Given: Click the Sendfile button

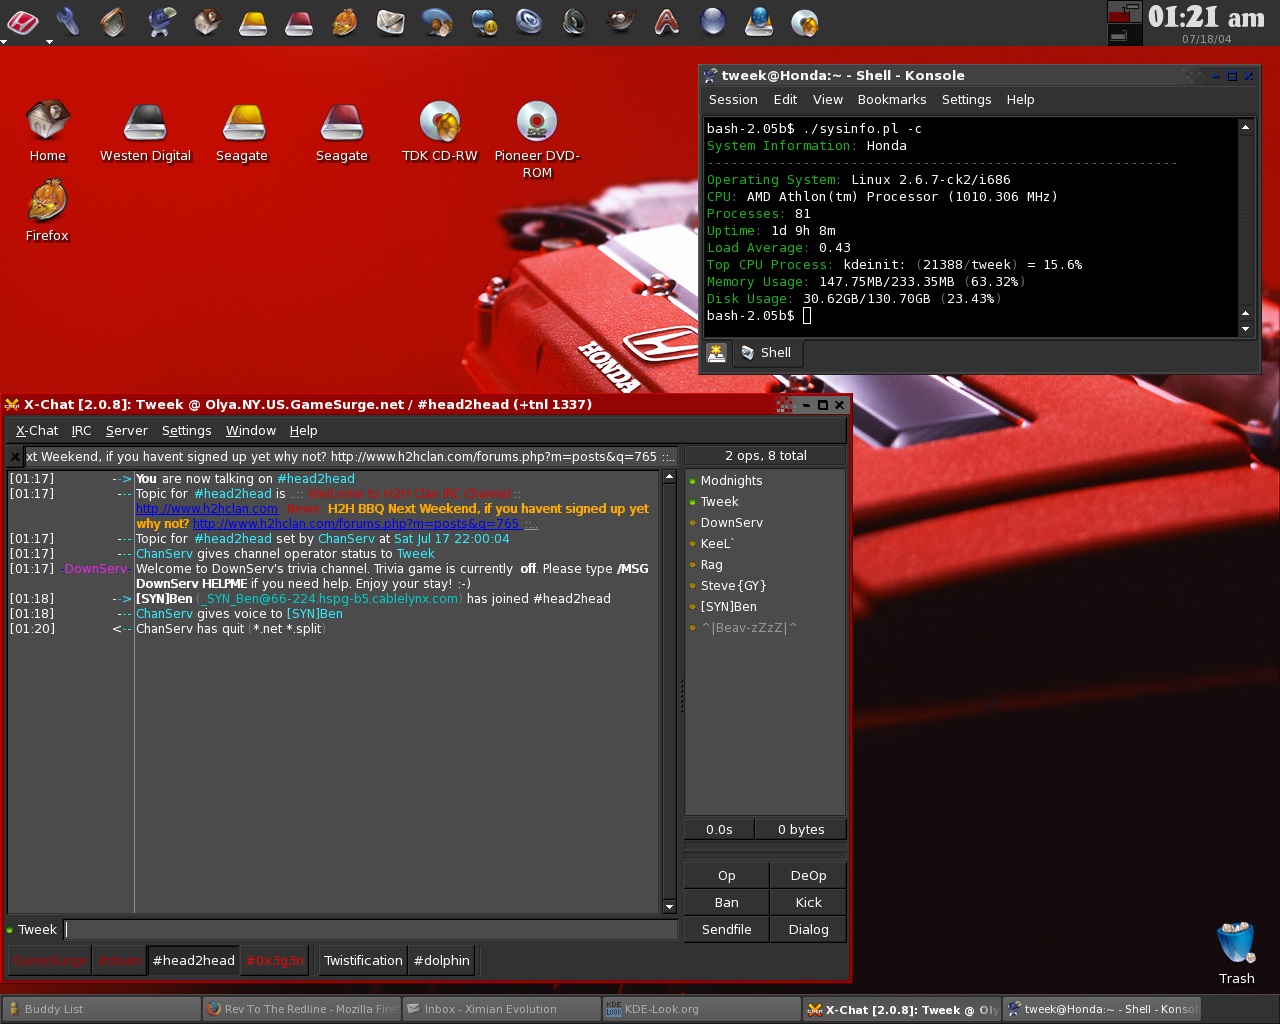Looking at the screenshot, I should 727,930.
